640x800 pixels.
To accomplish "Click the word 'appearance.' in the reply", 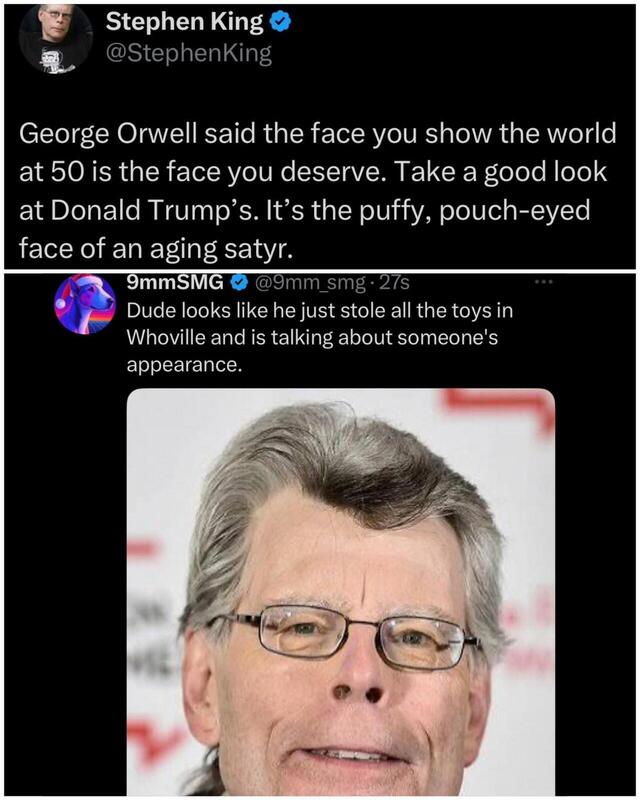I will tap(183, 365).
